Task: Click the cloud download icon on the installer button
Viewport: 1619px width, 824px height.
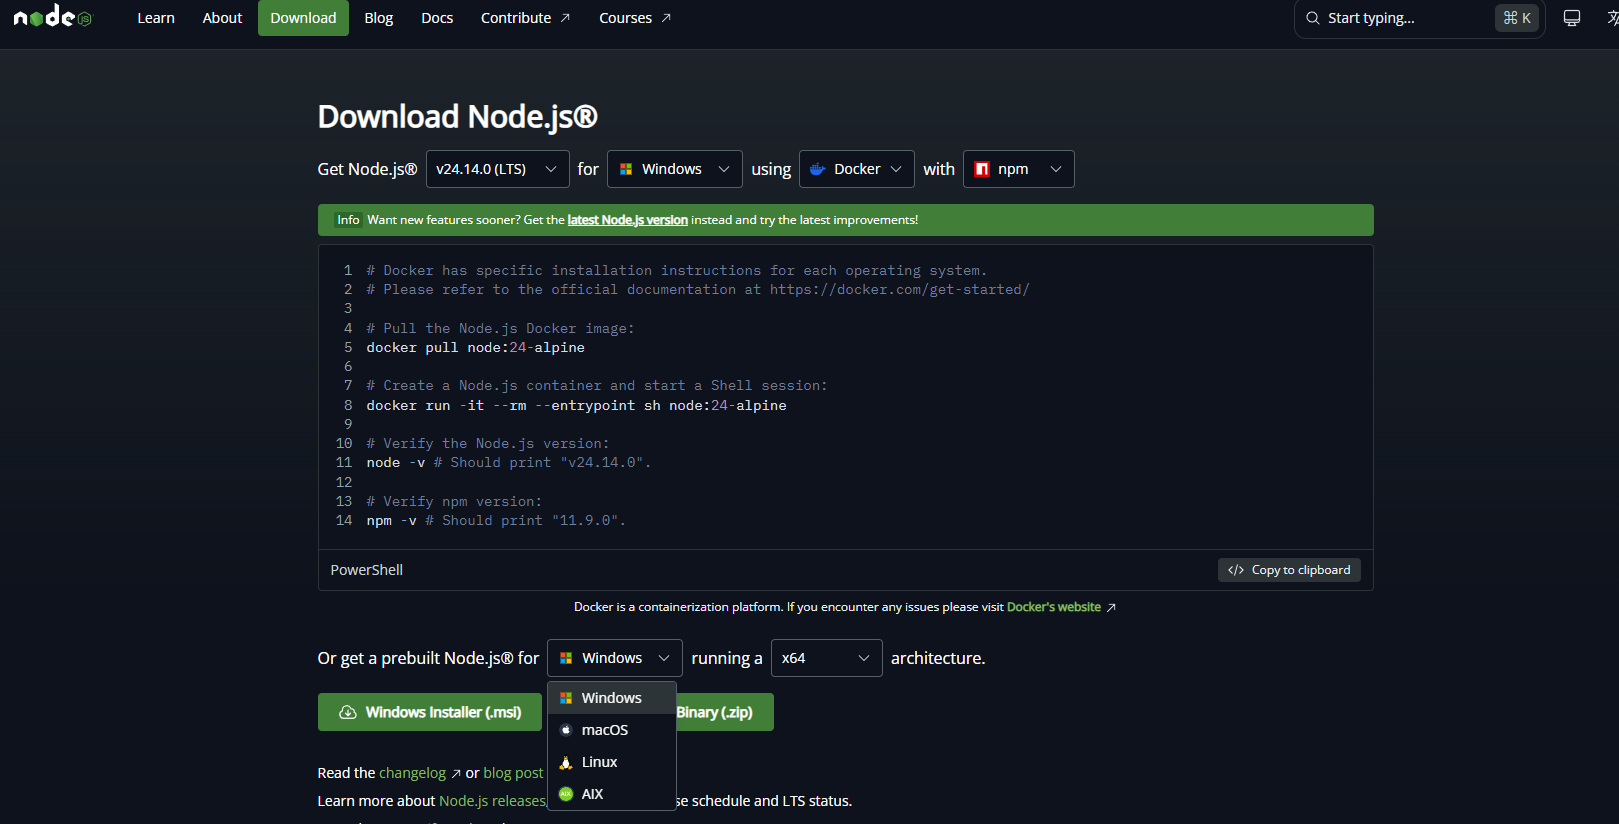Action: (348, 712)
